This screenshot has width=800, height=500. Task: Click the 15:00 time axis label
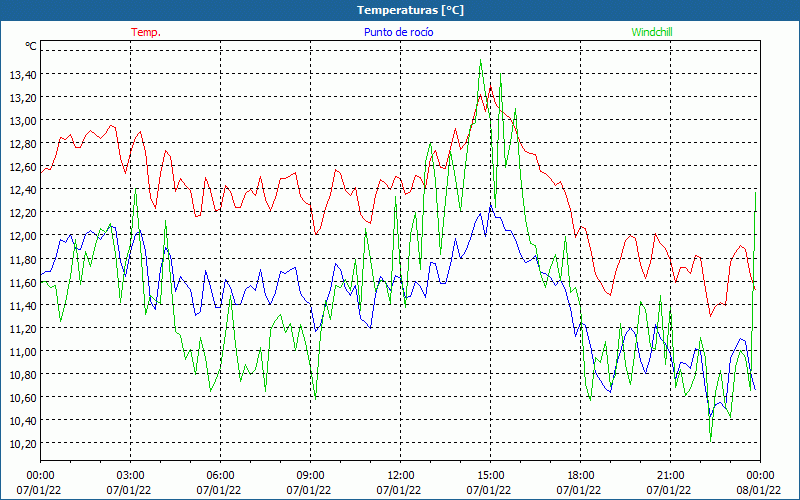pyautogui.click(x=490, y=476)
